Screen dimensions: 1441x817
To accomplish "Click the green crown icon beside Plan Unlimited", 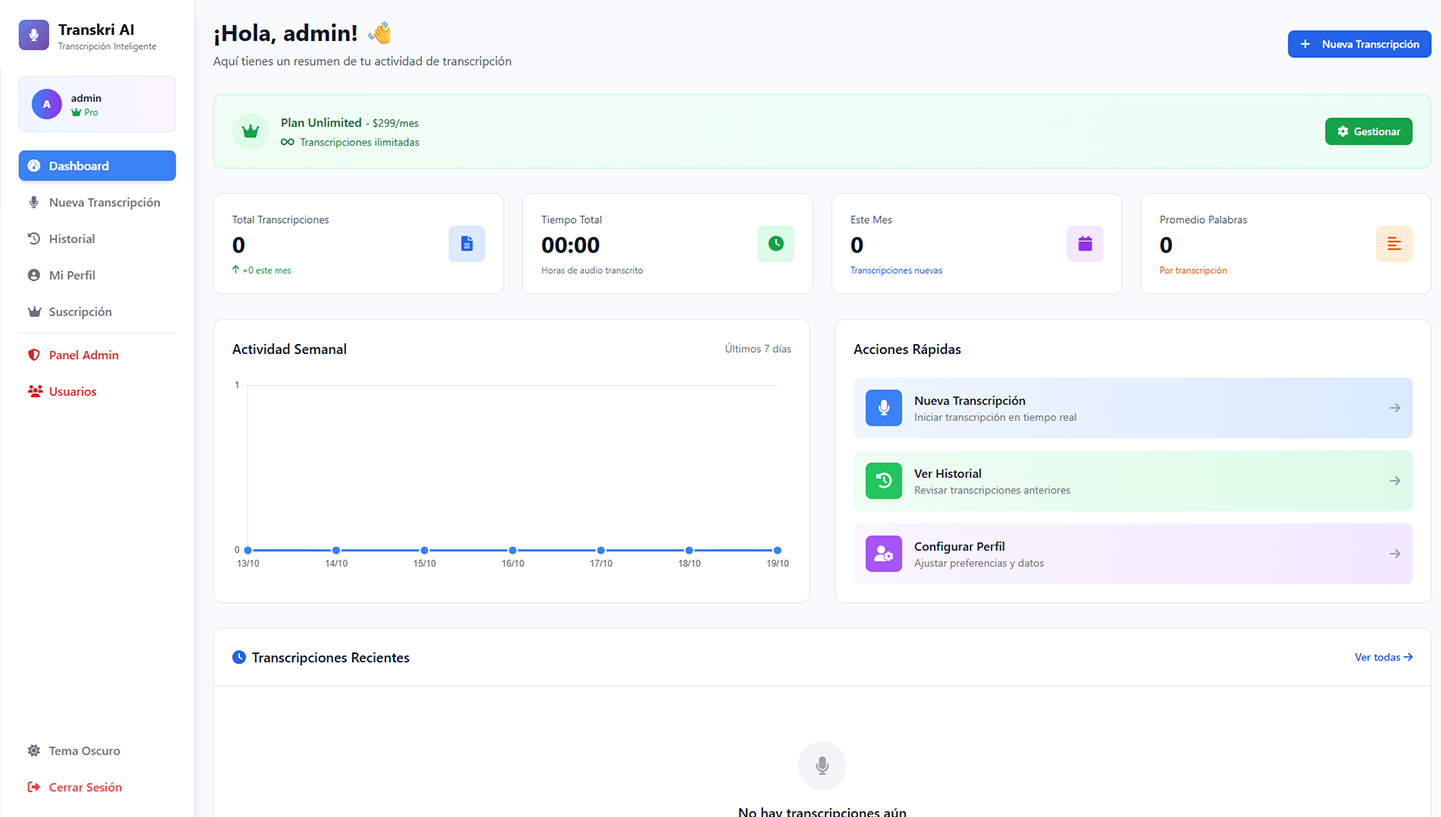I will (x=250, y=132).
